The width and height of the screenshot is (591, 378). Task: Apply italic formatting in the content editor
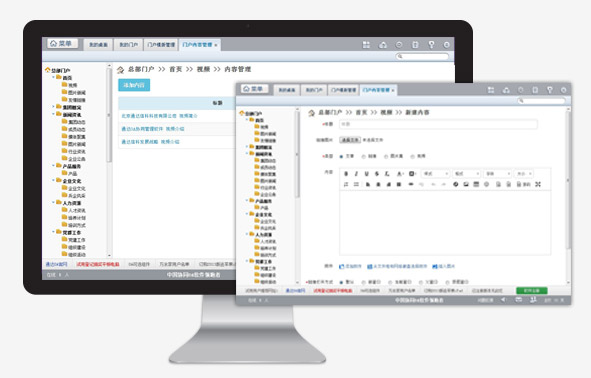[x=356, y=174]
